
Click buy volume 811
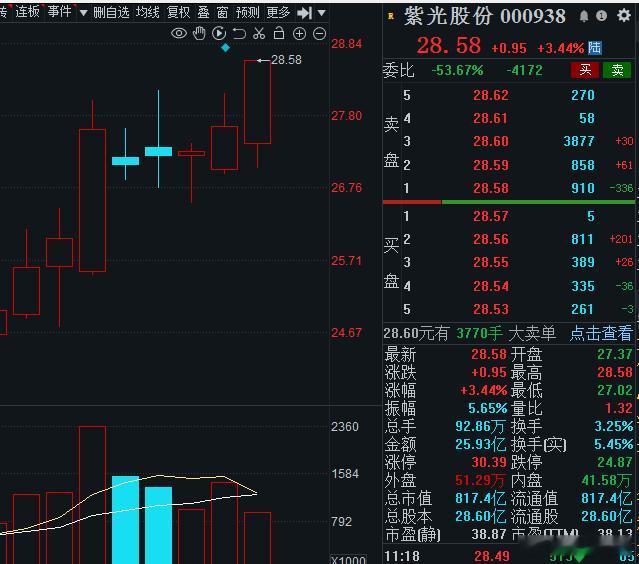[582, 239]
